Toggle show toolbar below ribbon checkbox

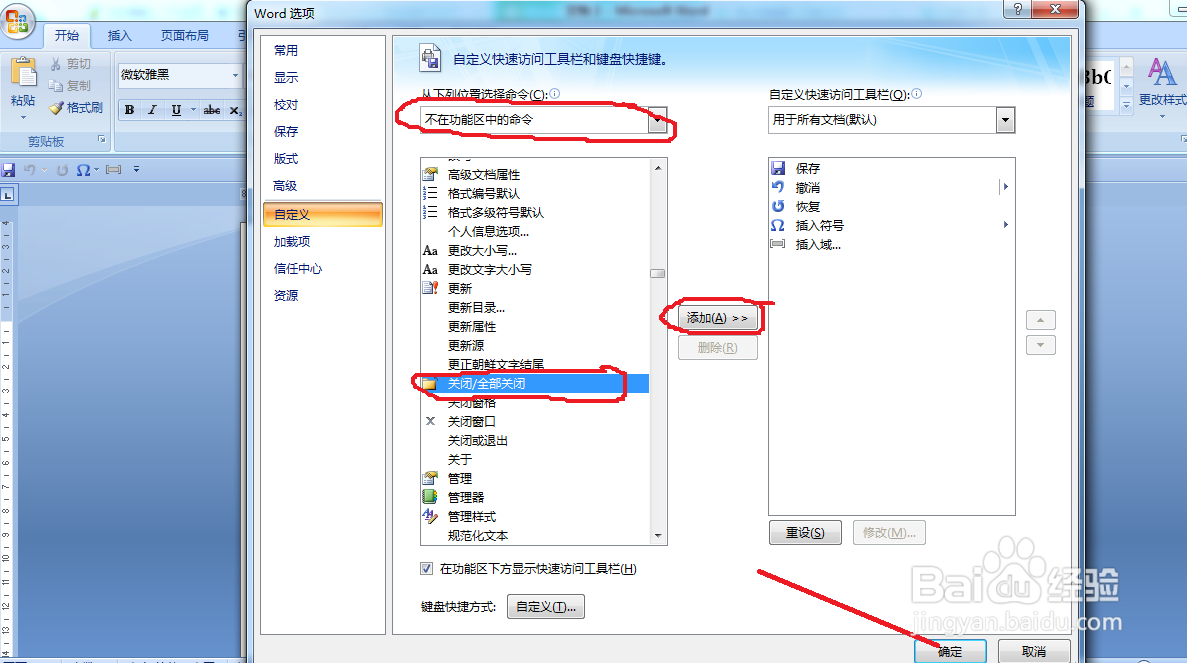pos(427,568)
